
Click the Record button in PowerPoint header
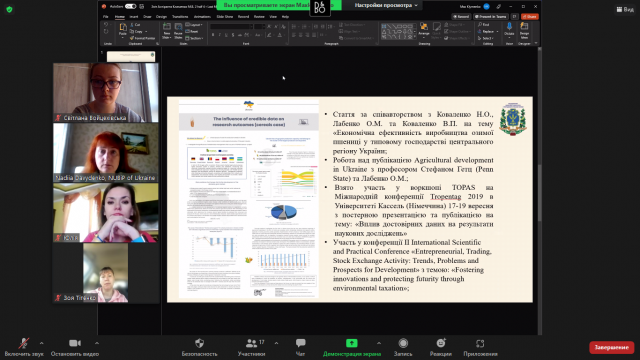pyautogui.click(x=461, y=17)
